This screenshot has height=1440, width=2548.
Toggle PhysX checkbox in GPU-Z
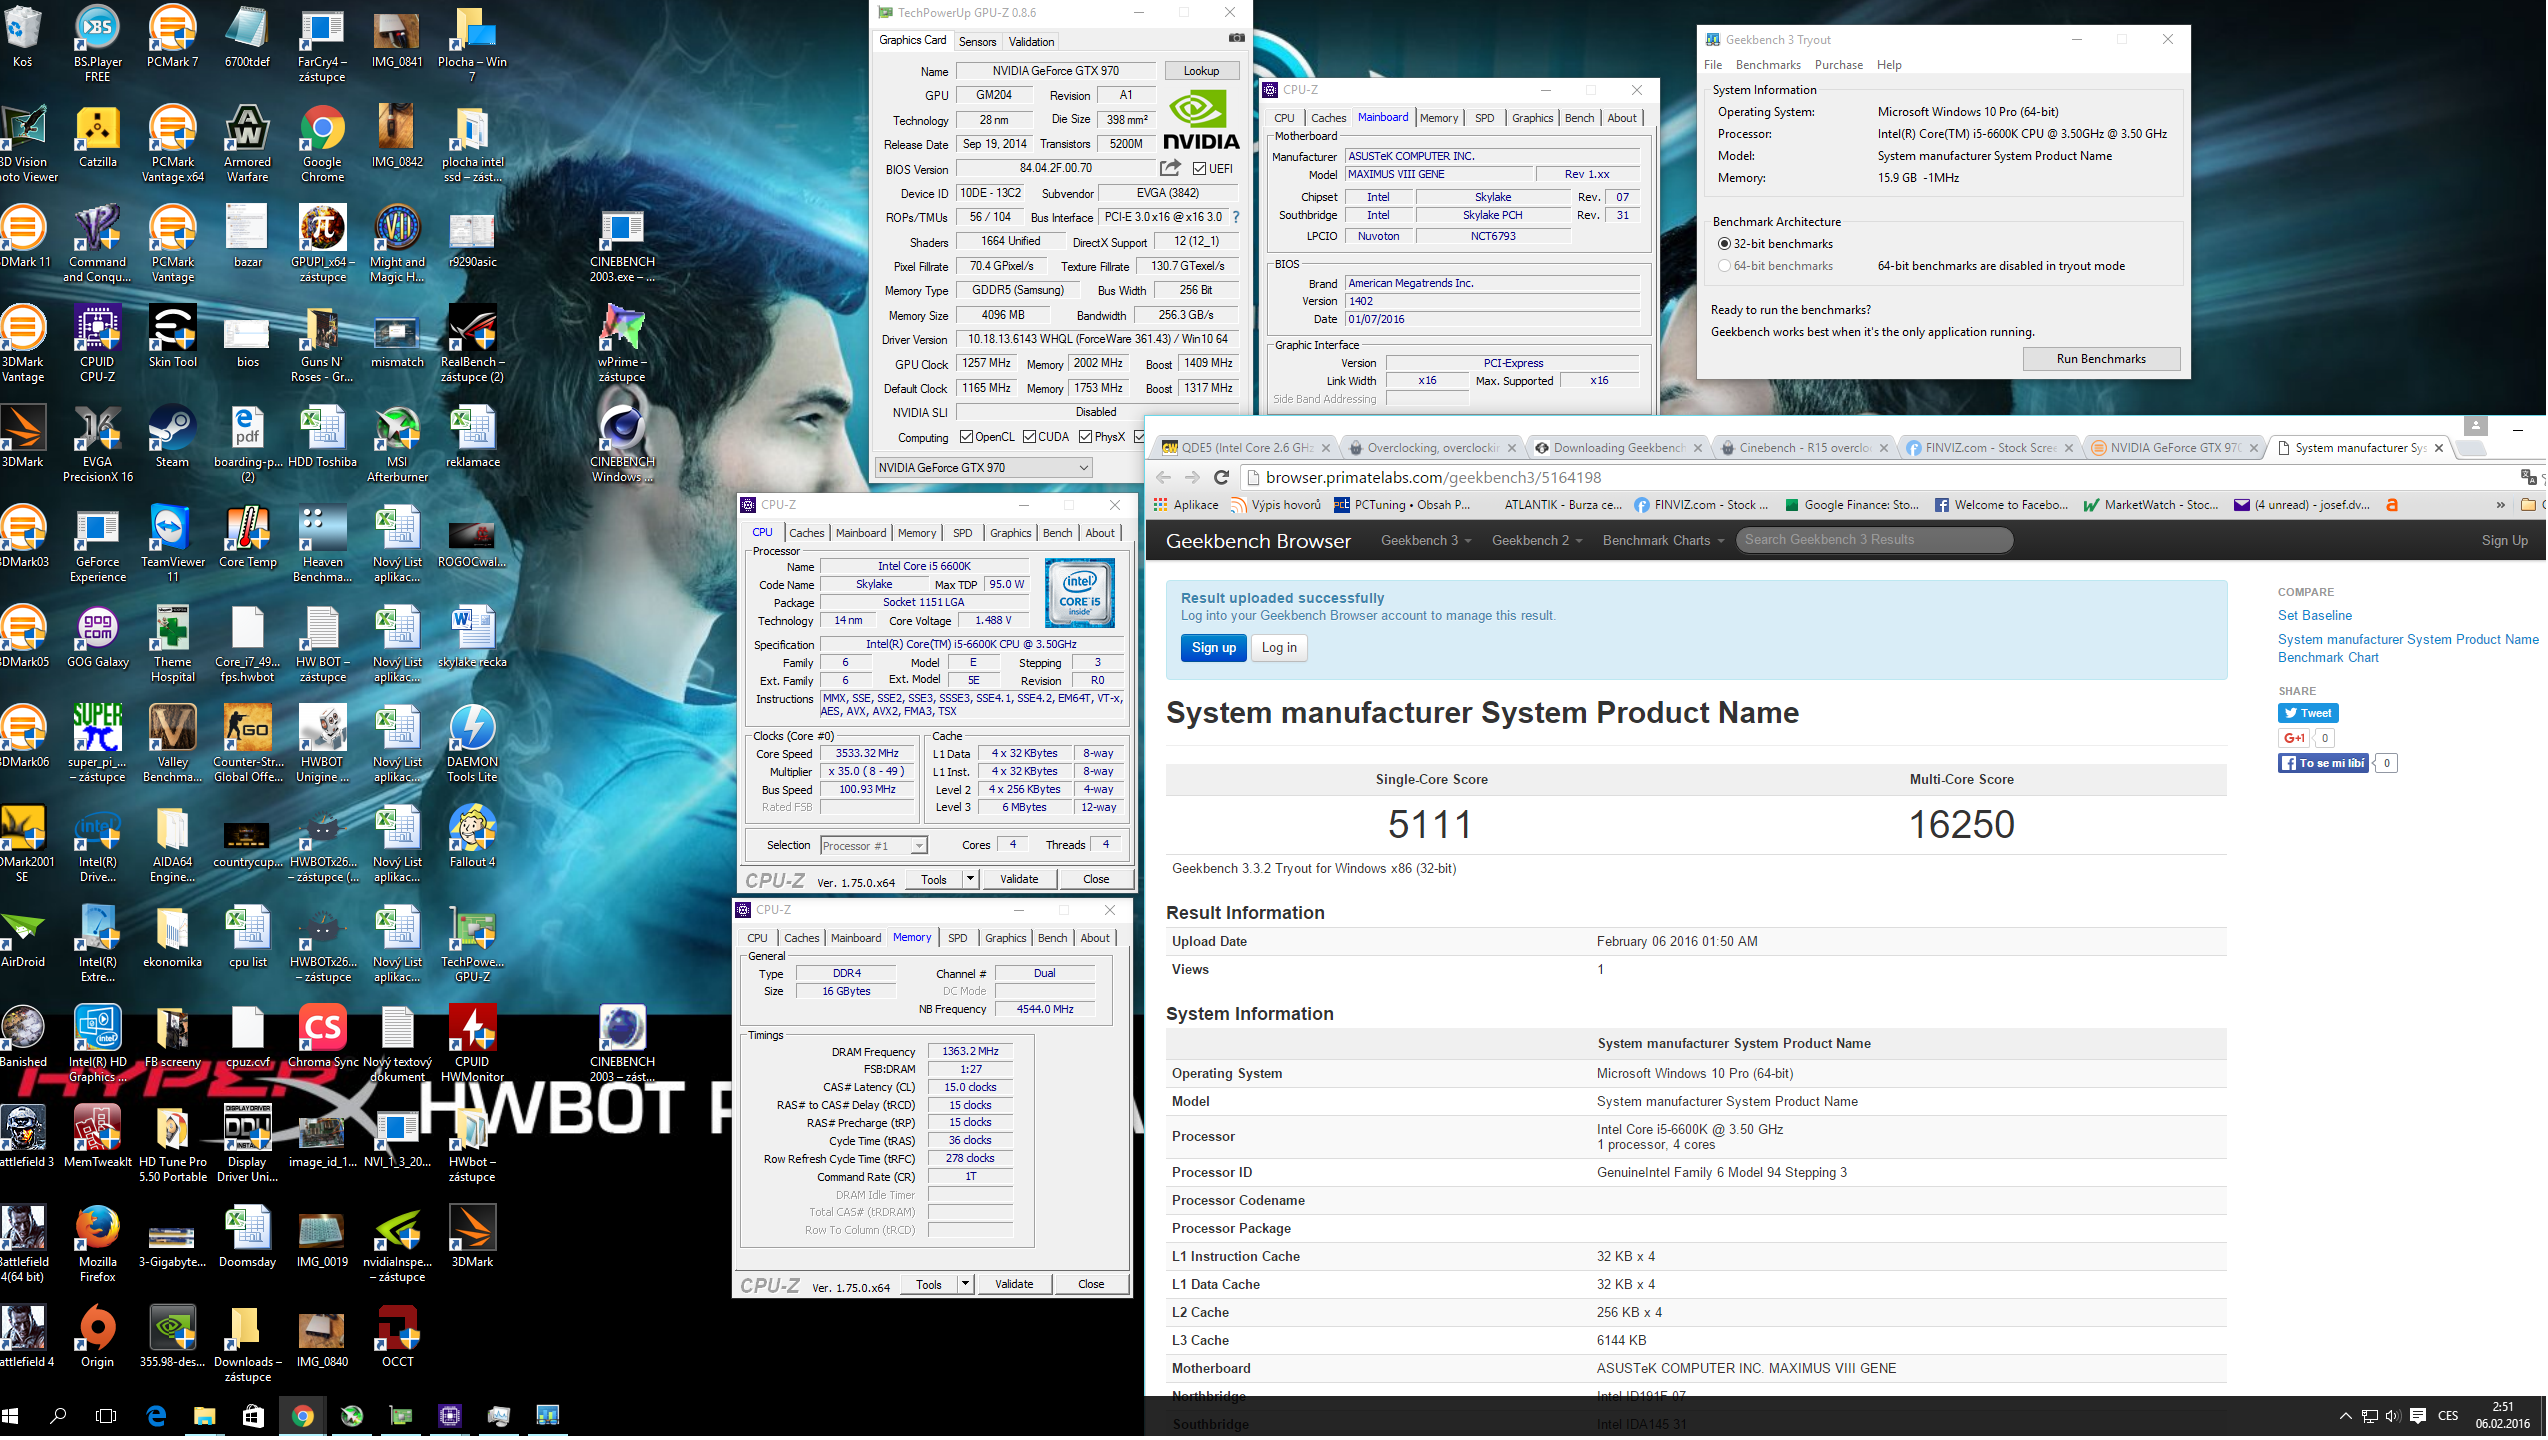click(x=1085, y=437)
